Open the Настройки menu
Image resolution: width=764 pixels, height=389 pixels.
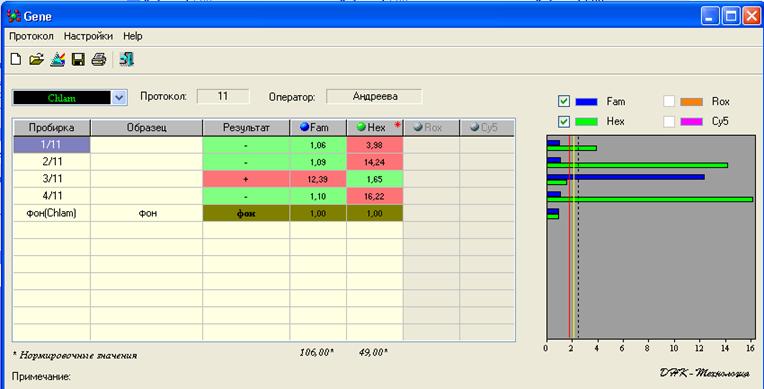88,36
